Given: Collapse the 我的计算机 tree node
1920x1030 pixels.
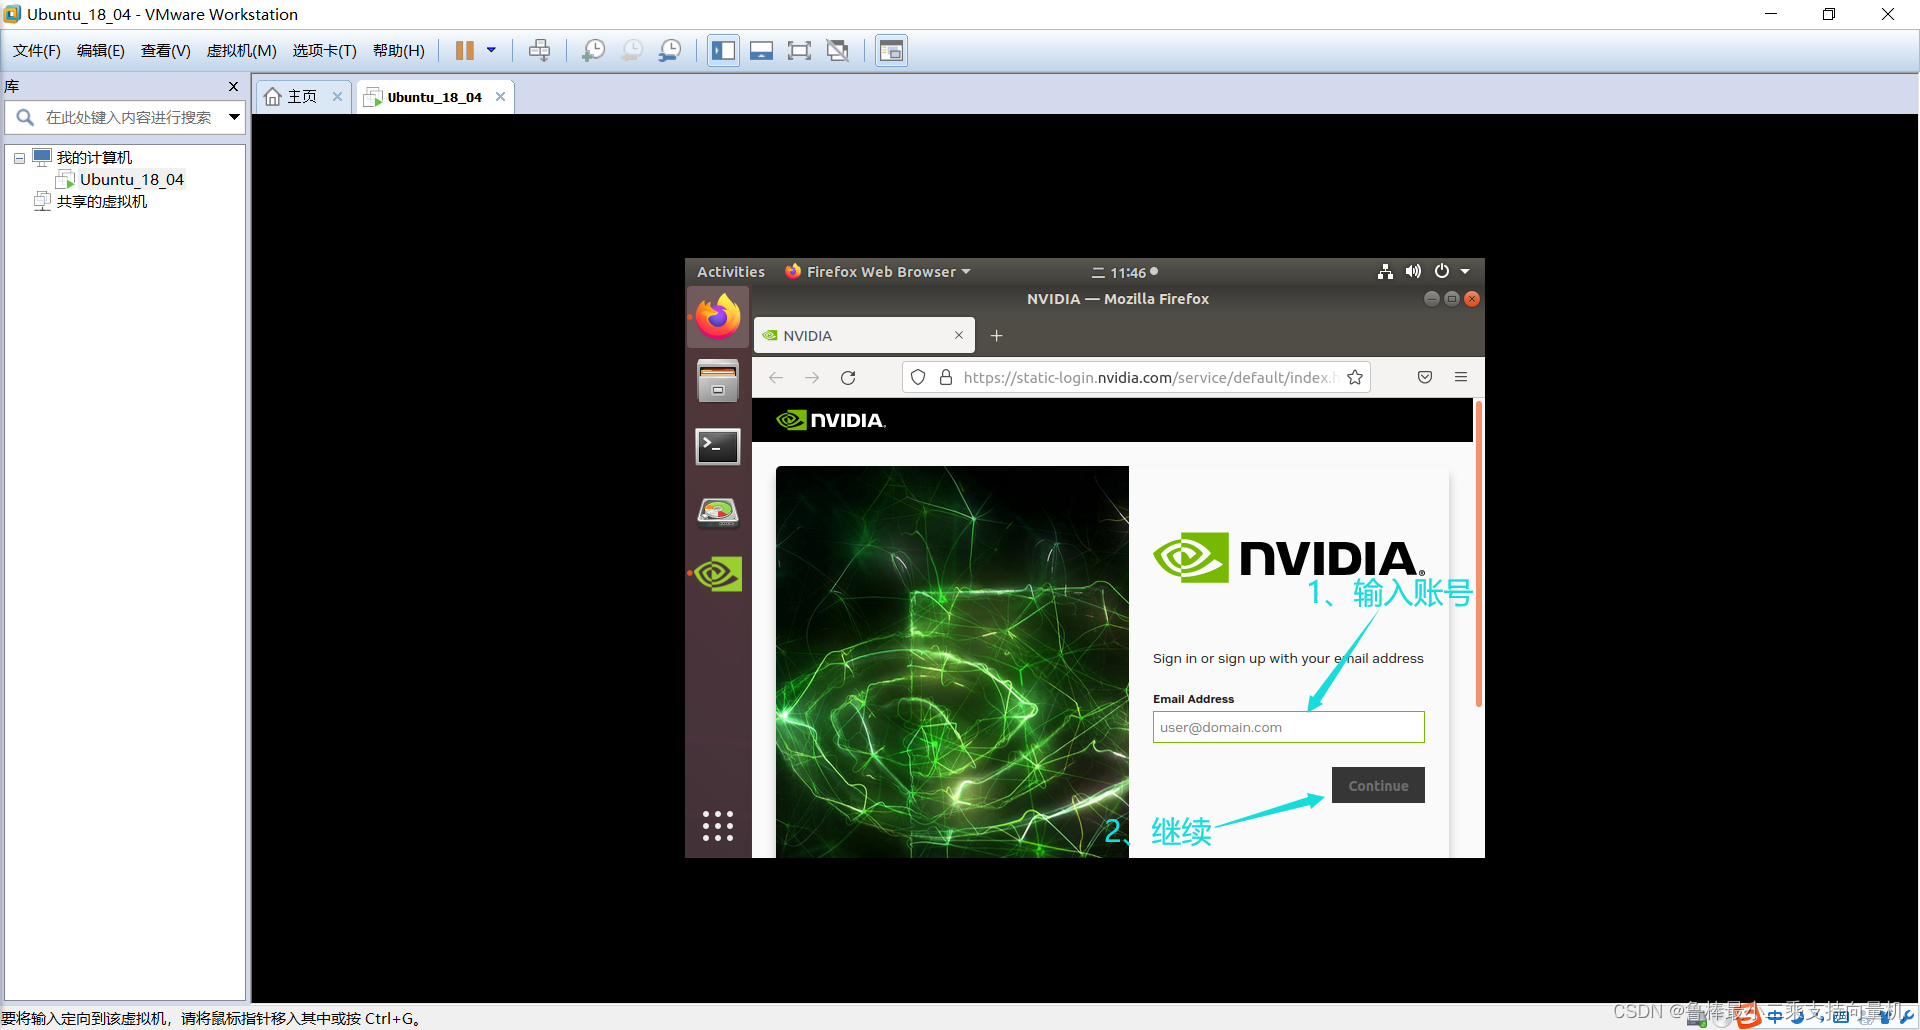Looking at the screenshot, I should [x=19, y=158].
